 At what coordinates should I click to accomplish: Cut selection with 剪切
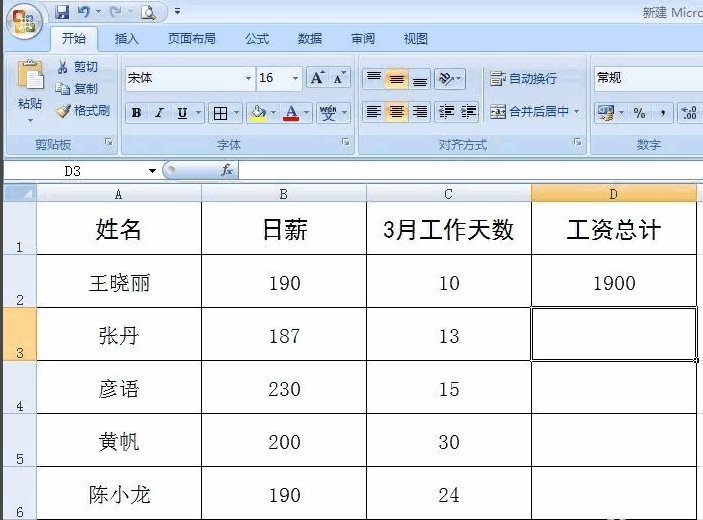77,67
